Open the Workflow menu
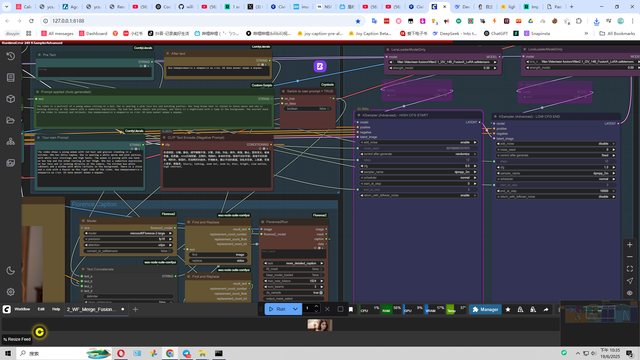The image size is (640, 360). point(22,309)
